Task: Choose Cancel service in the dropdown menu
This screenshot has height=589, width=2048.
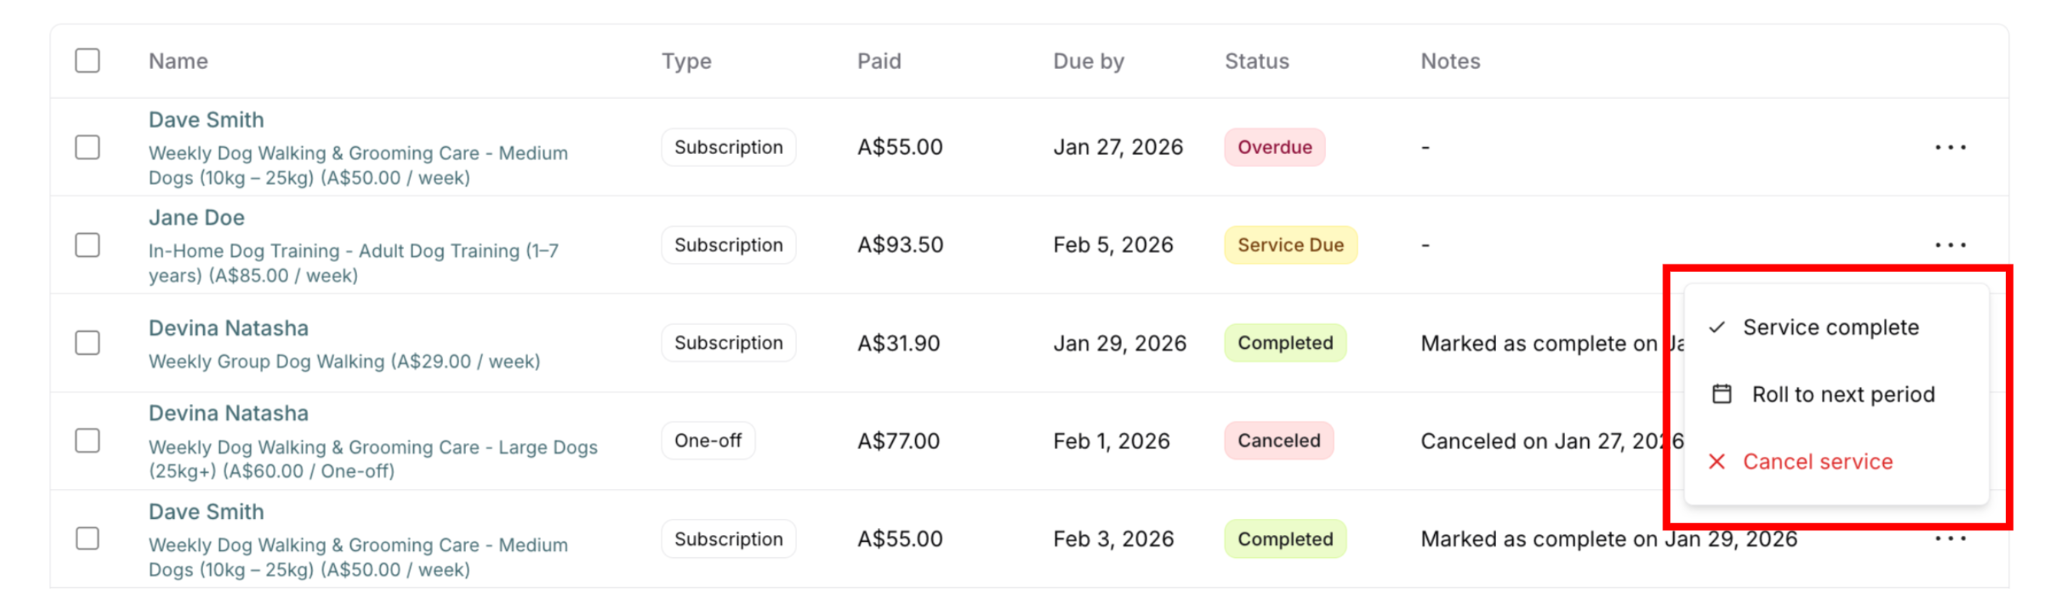Action: 1817,461
